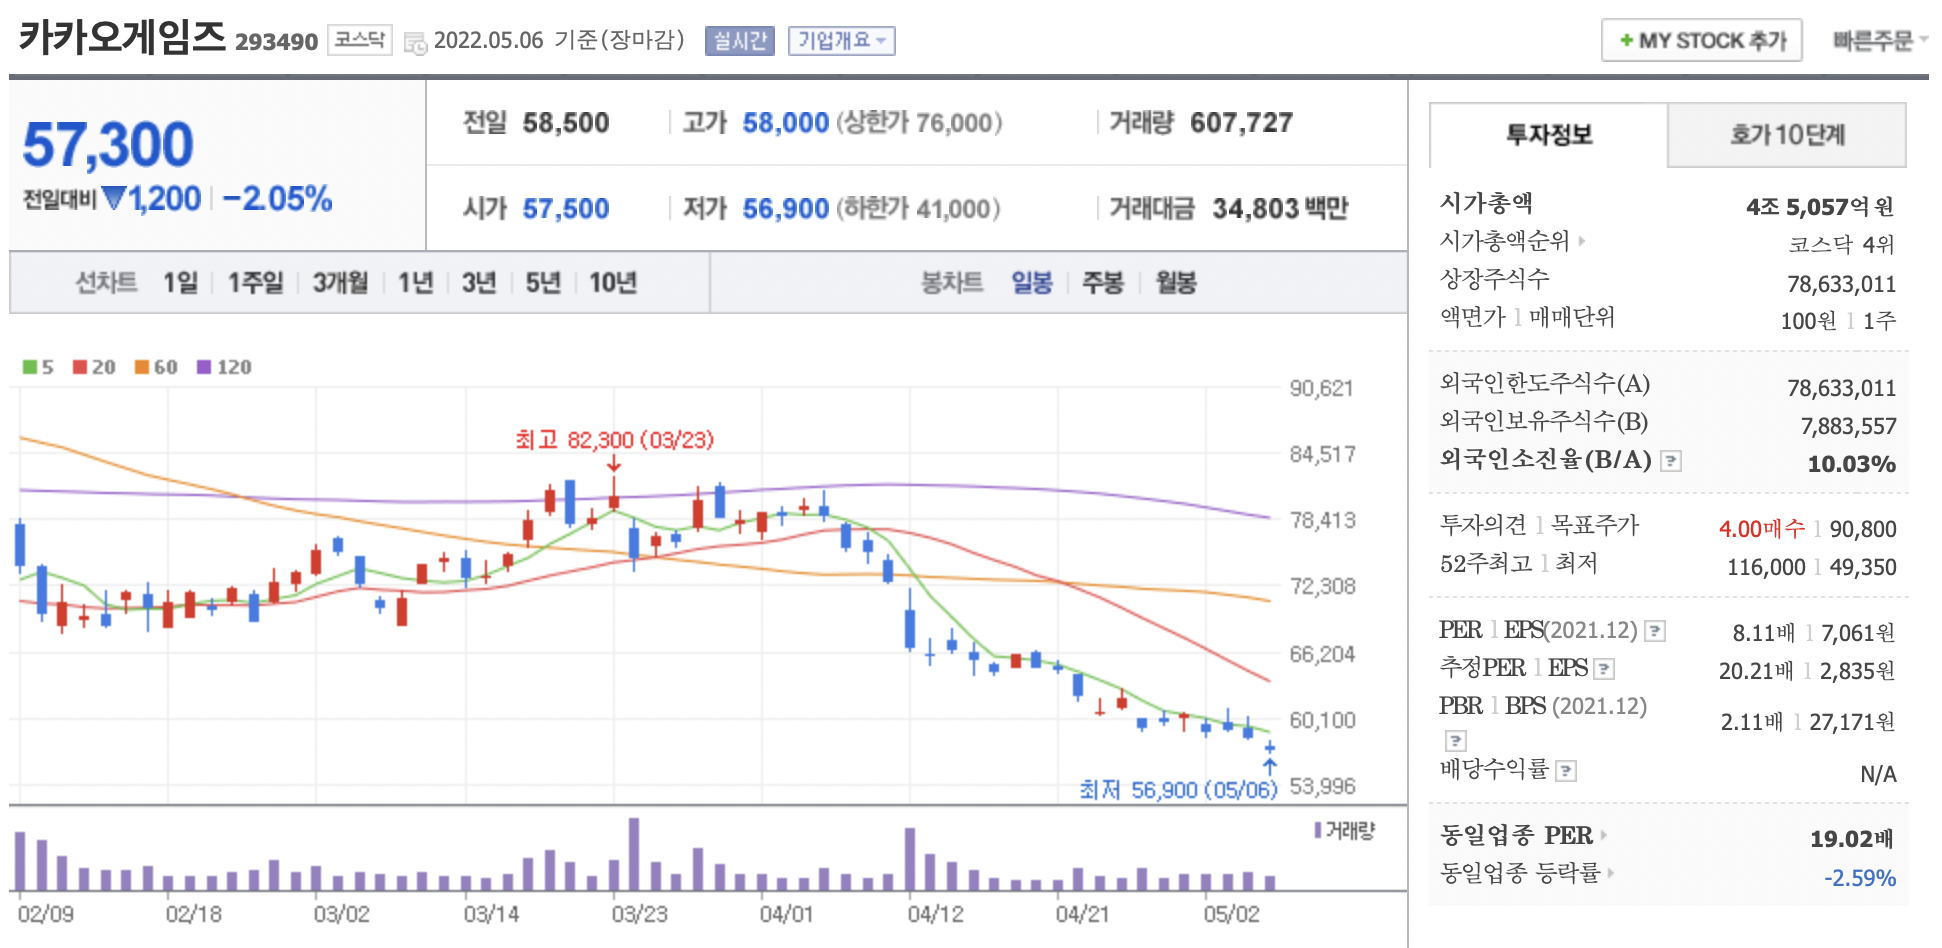Click the 외국인소진율(B/A) label
This screenshot has height=948, width=1942.
pos(1545,460)
